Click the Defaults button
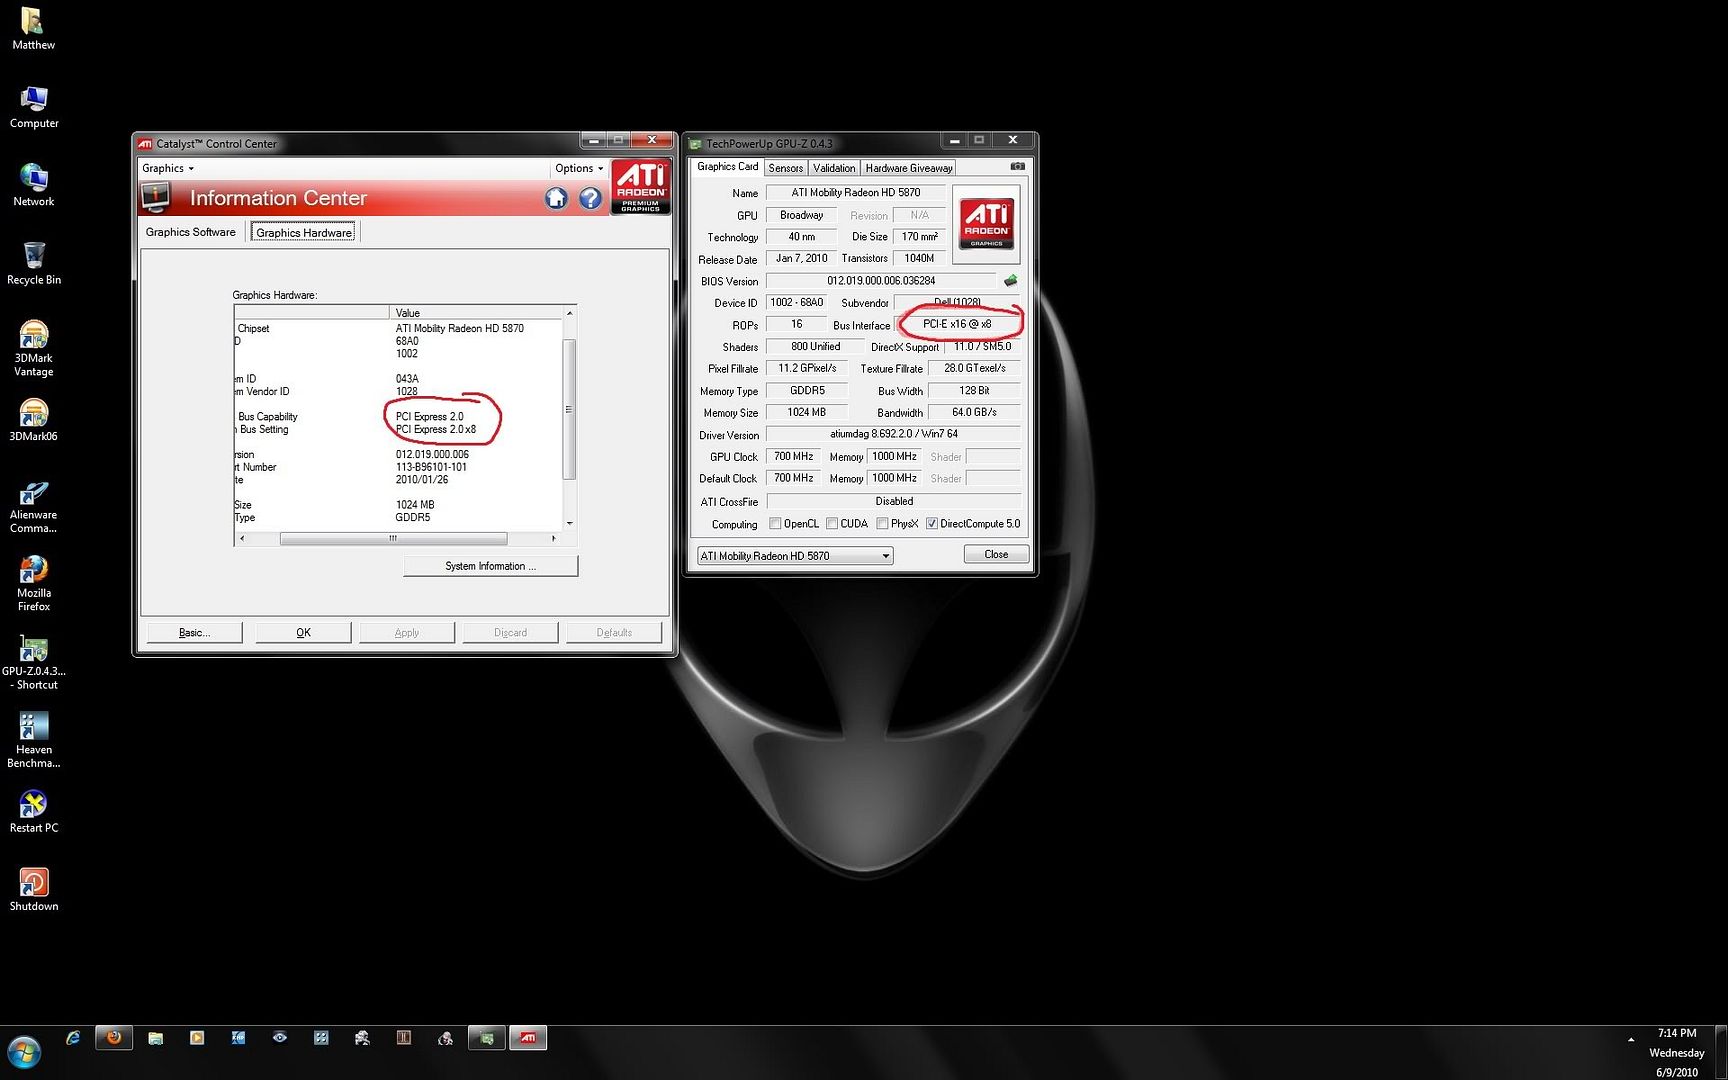Viewport: 1728px width, 1080px height. (x=614, y=633)
